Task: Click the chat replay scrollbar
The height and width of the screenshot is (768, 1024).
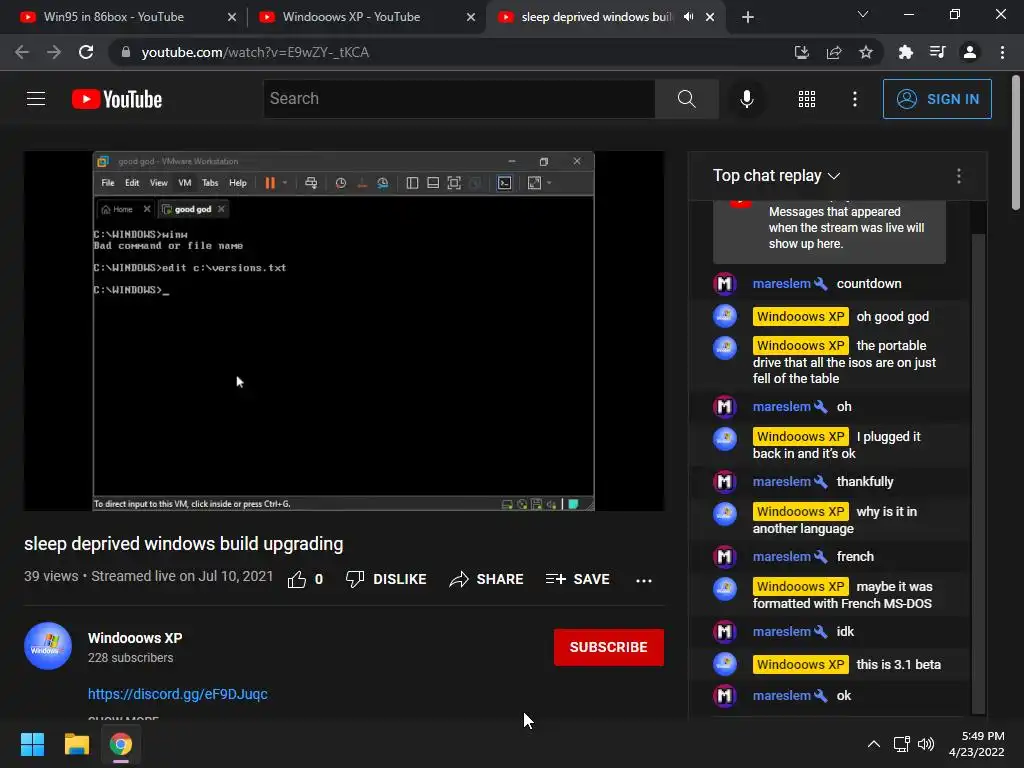Action: point(978,473)
